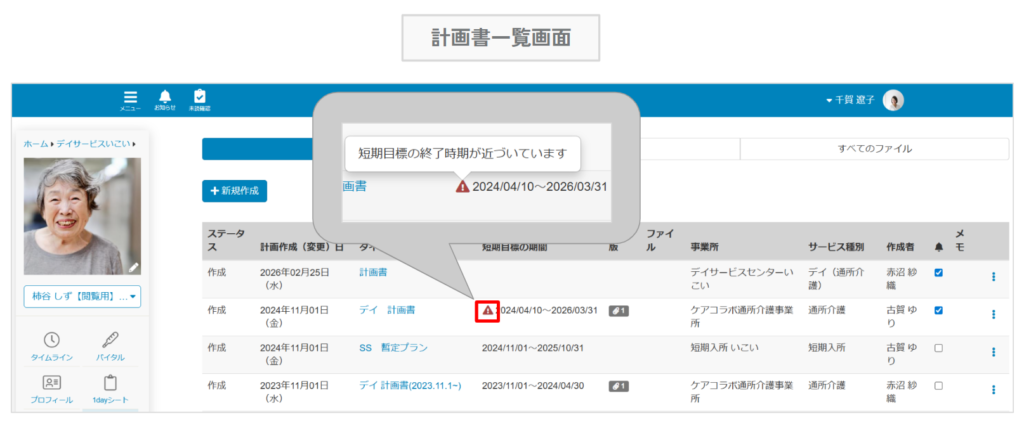Uncheck notification checkbox for デイ 計画書 row
1024x424 pixels.
(938, 311)
